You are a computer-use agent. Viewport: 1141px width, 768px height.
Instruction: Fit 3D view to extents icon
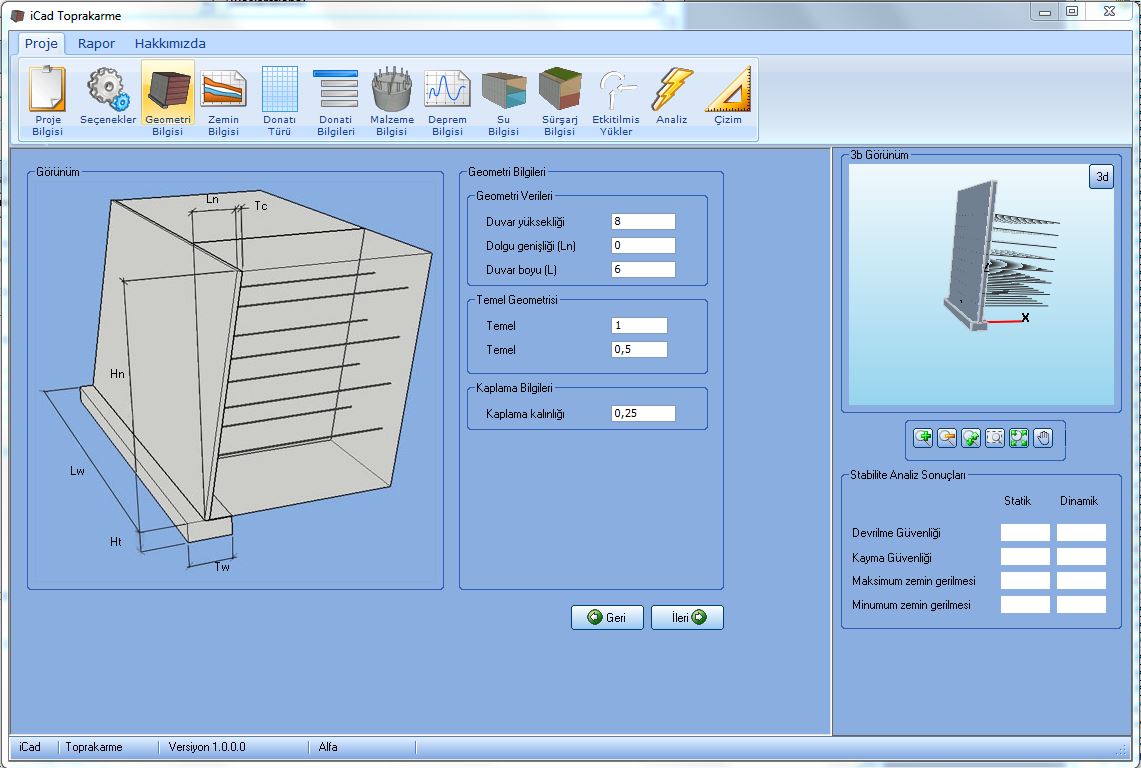1019,438
